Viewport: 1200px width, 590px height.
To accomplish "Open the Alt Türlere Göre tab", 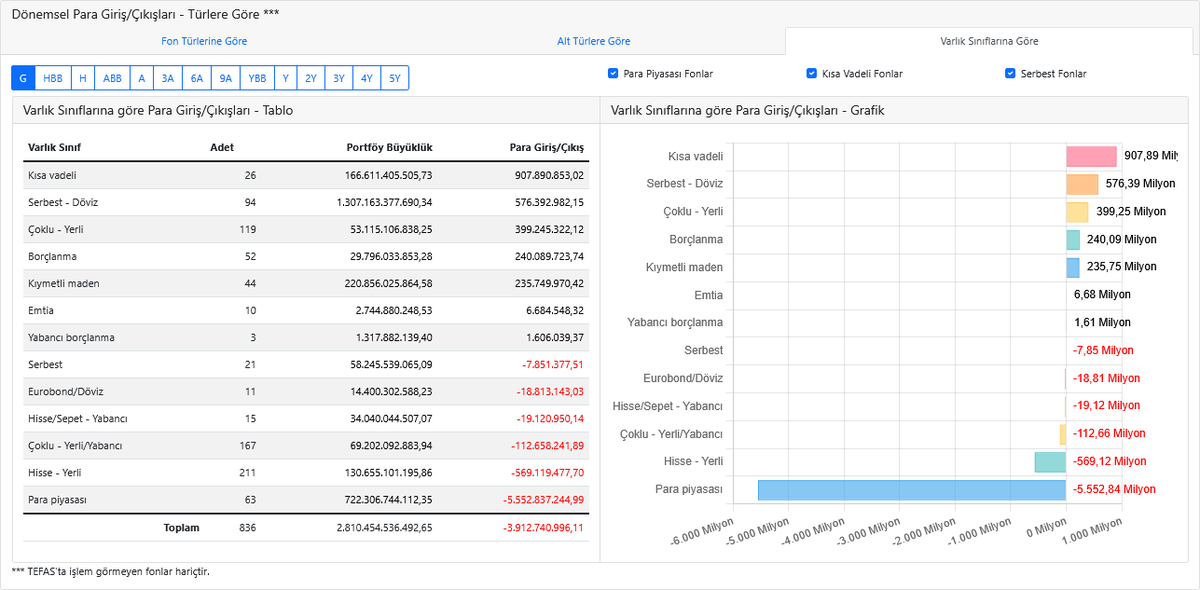I will [x=594, y=41].
